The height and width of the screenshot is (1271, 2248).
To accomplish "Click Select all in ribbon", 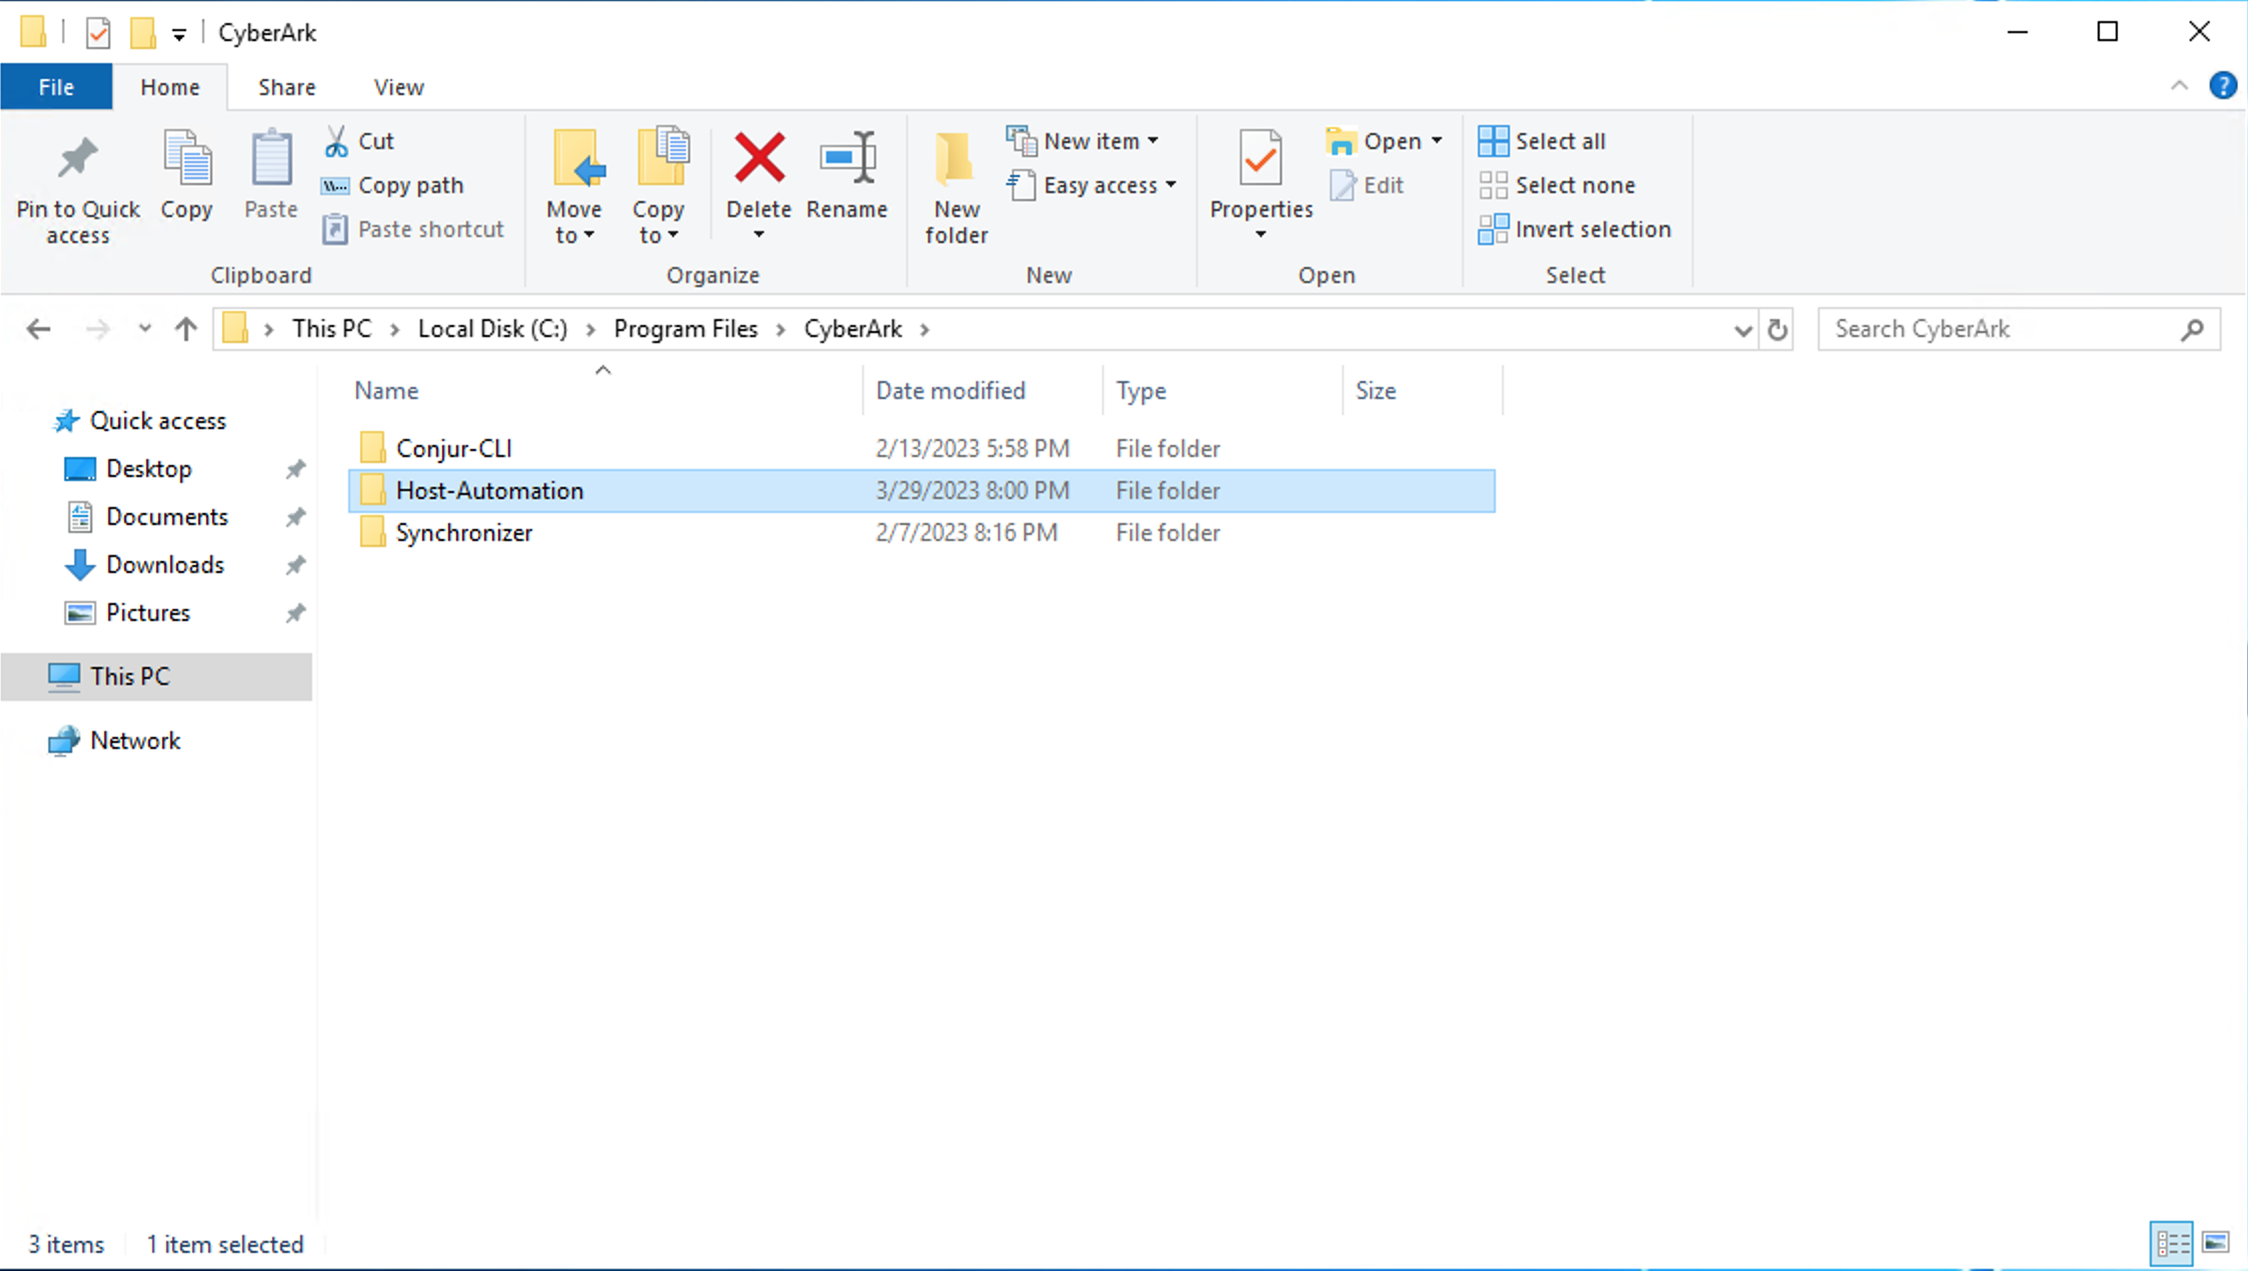I will (x=1543, y=141).
